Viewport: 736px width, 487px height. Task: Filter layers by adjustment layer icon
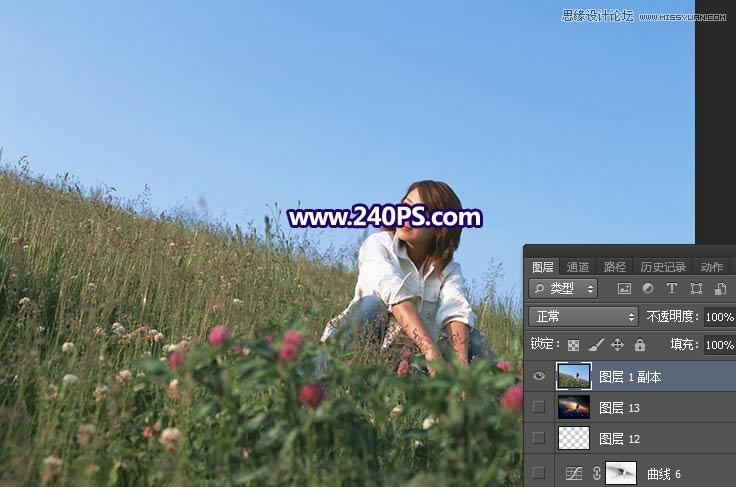[648, 288]
